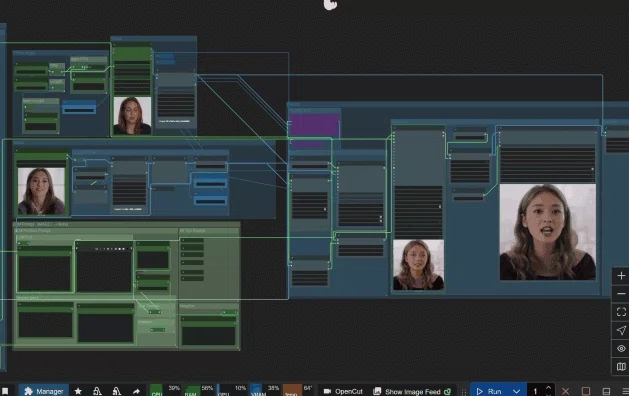This screenshot has width=629, height=396.
Task: Open the ComfyUI Manager
Action: tap(44, 391)
